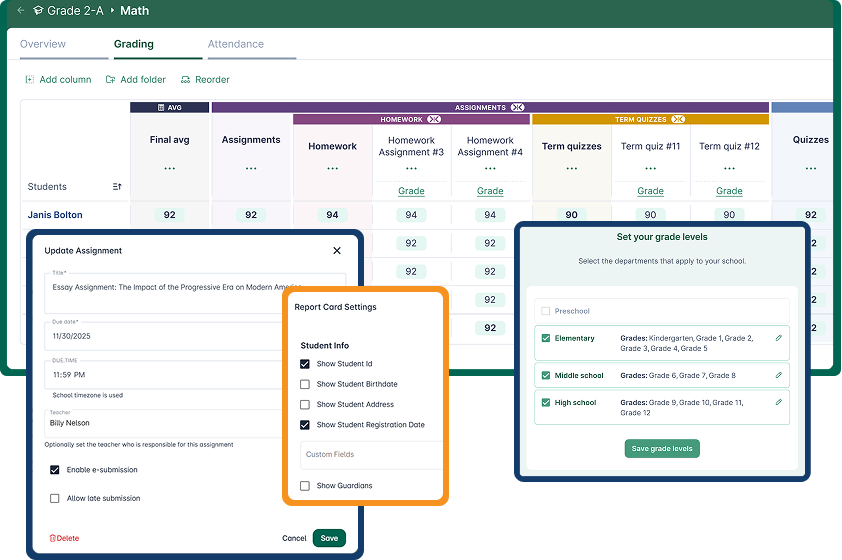Edit the Middle school pencil icon
Image resolution: width=842 pixels, height=560 pixels.
tap(779, 375)
